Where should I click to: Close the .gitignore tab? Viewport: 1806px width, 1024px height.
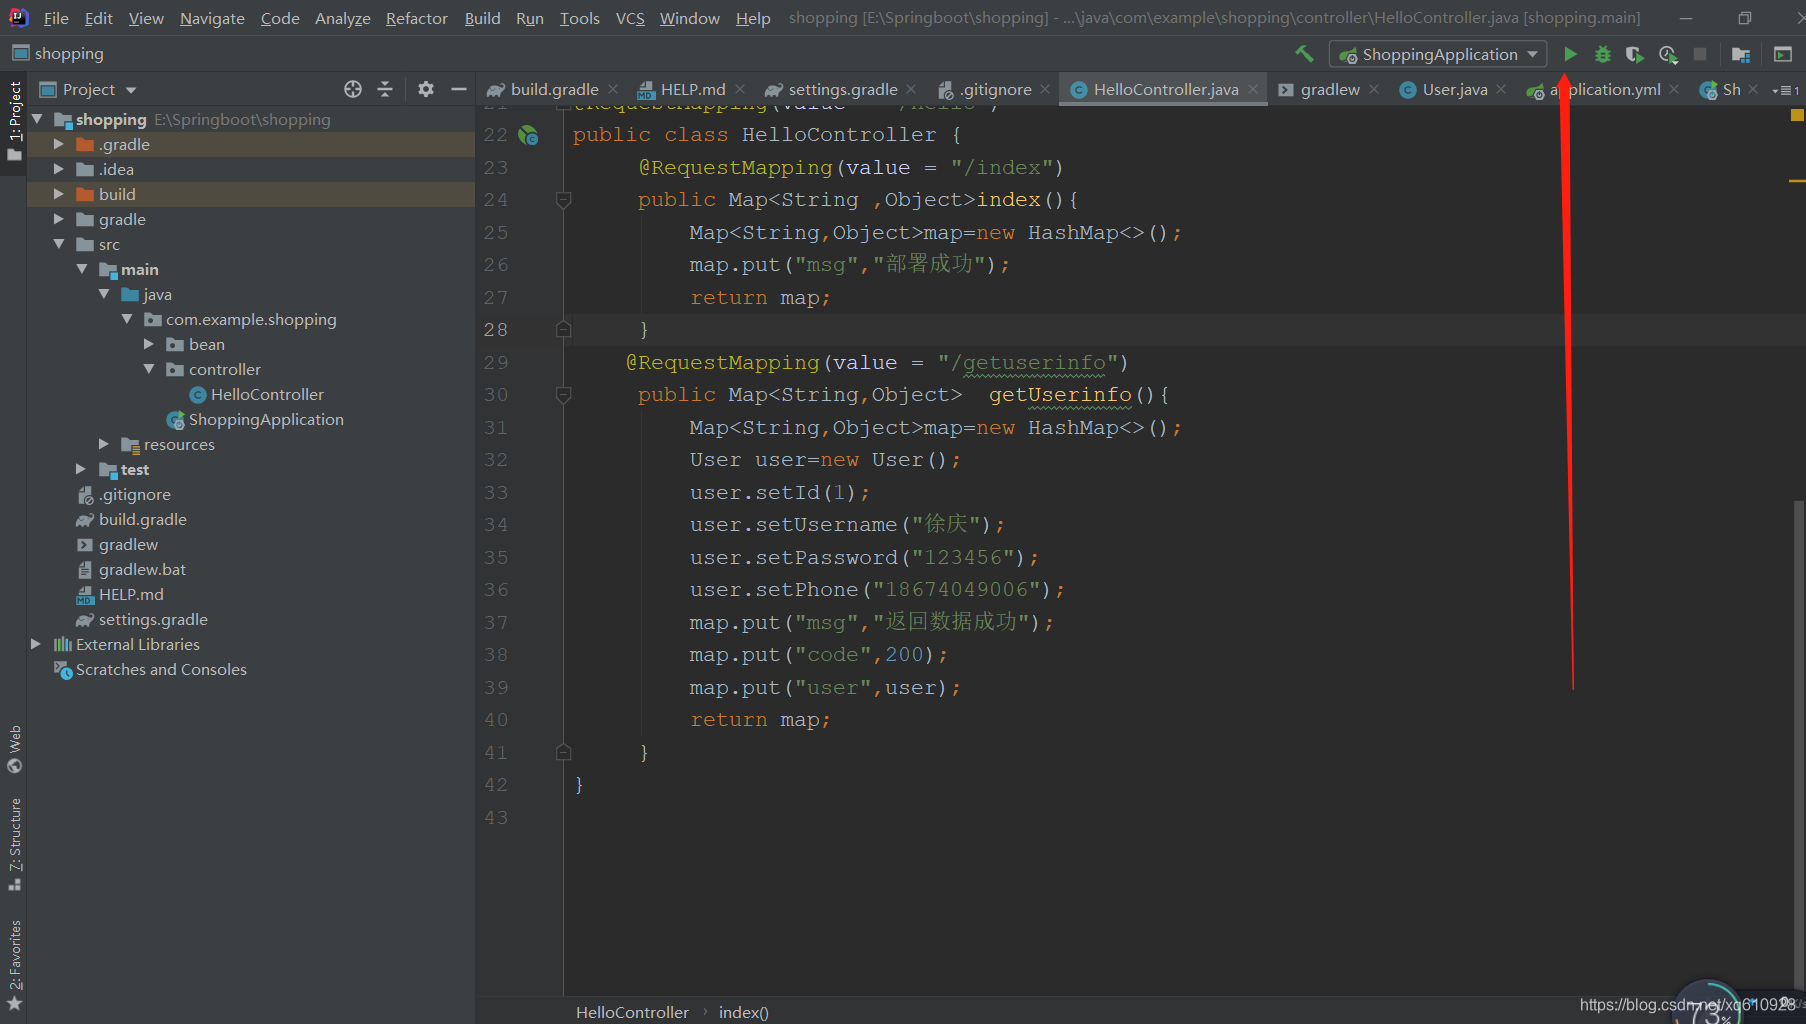(x=1045, y=89)
